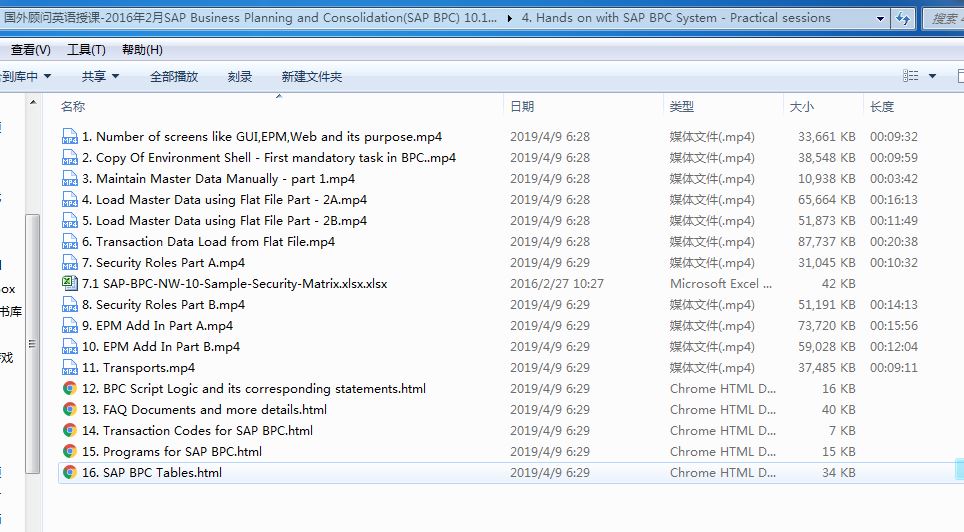Click size cell 65,664 KB
964x532 pixels.
(826, 199)
